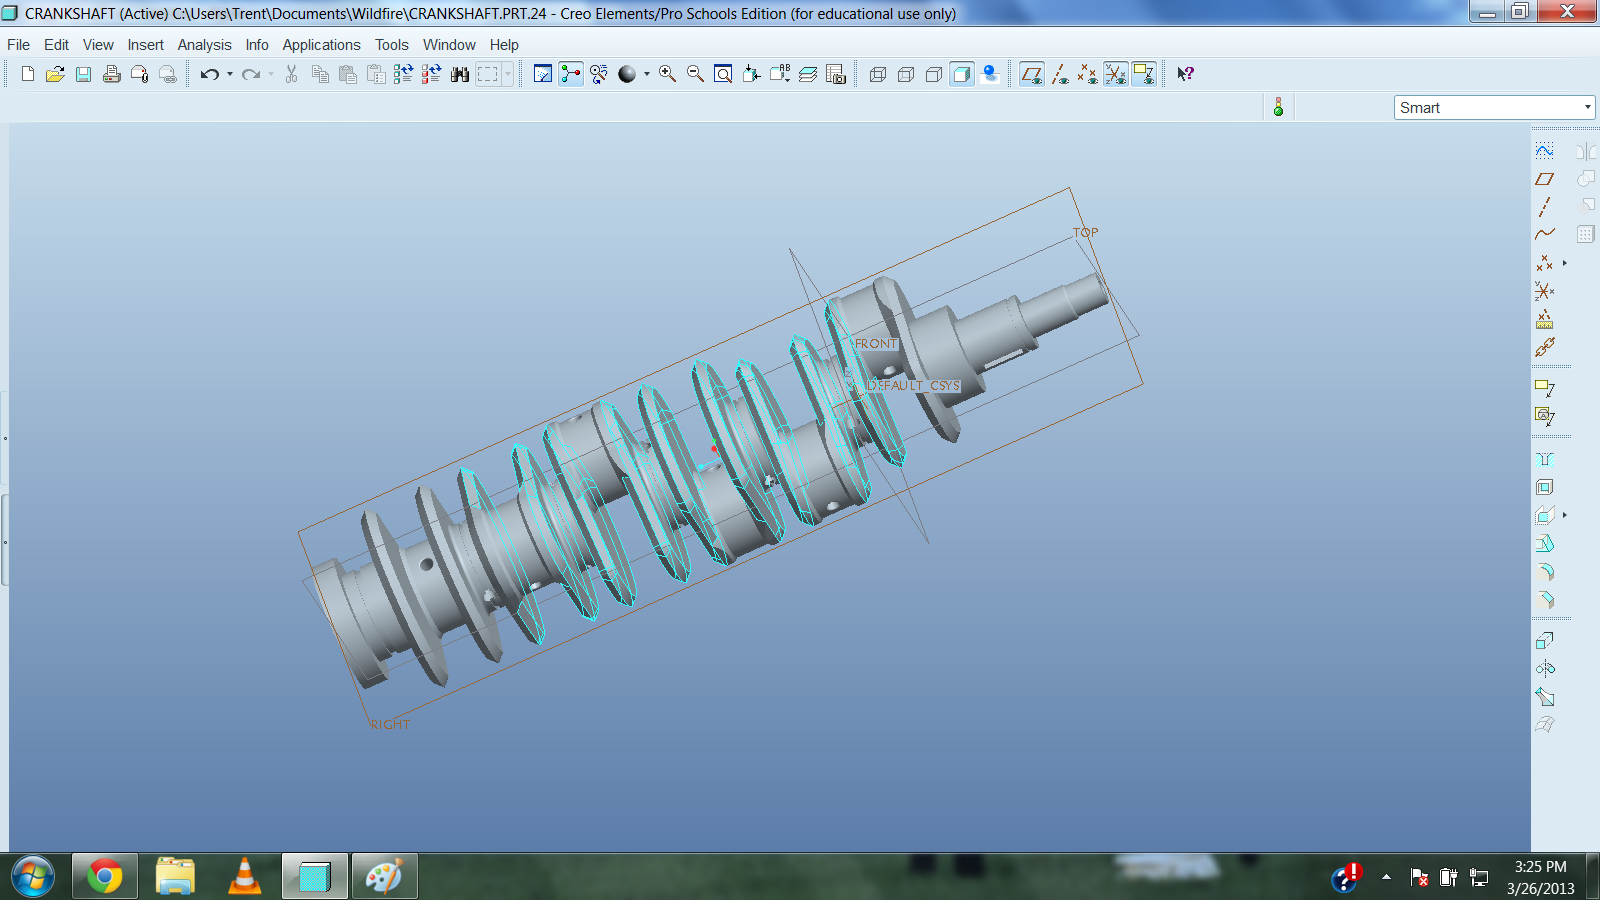This screenshot has width=1600, height=900.
Task: Click the Sketch tool icon
Action: (1545, 150)
